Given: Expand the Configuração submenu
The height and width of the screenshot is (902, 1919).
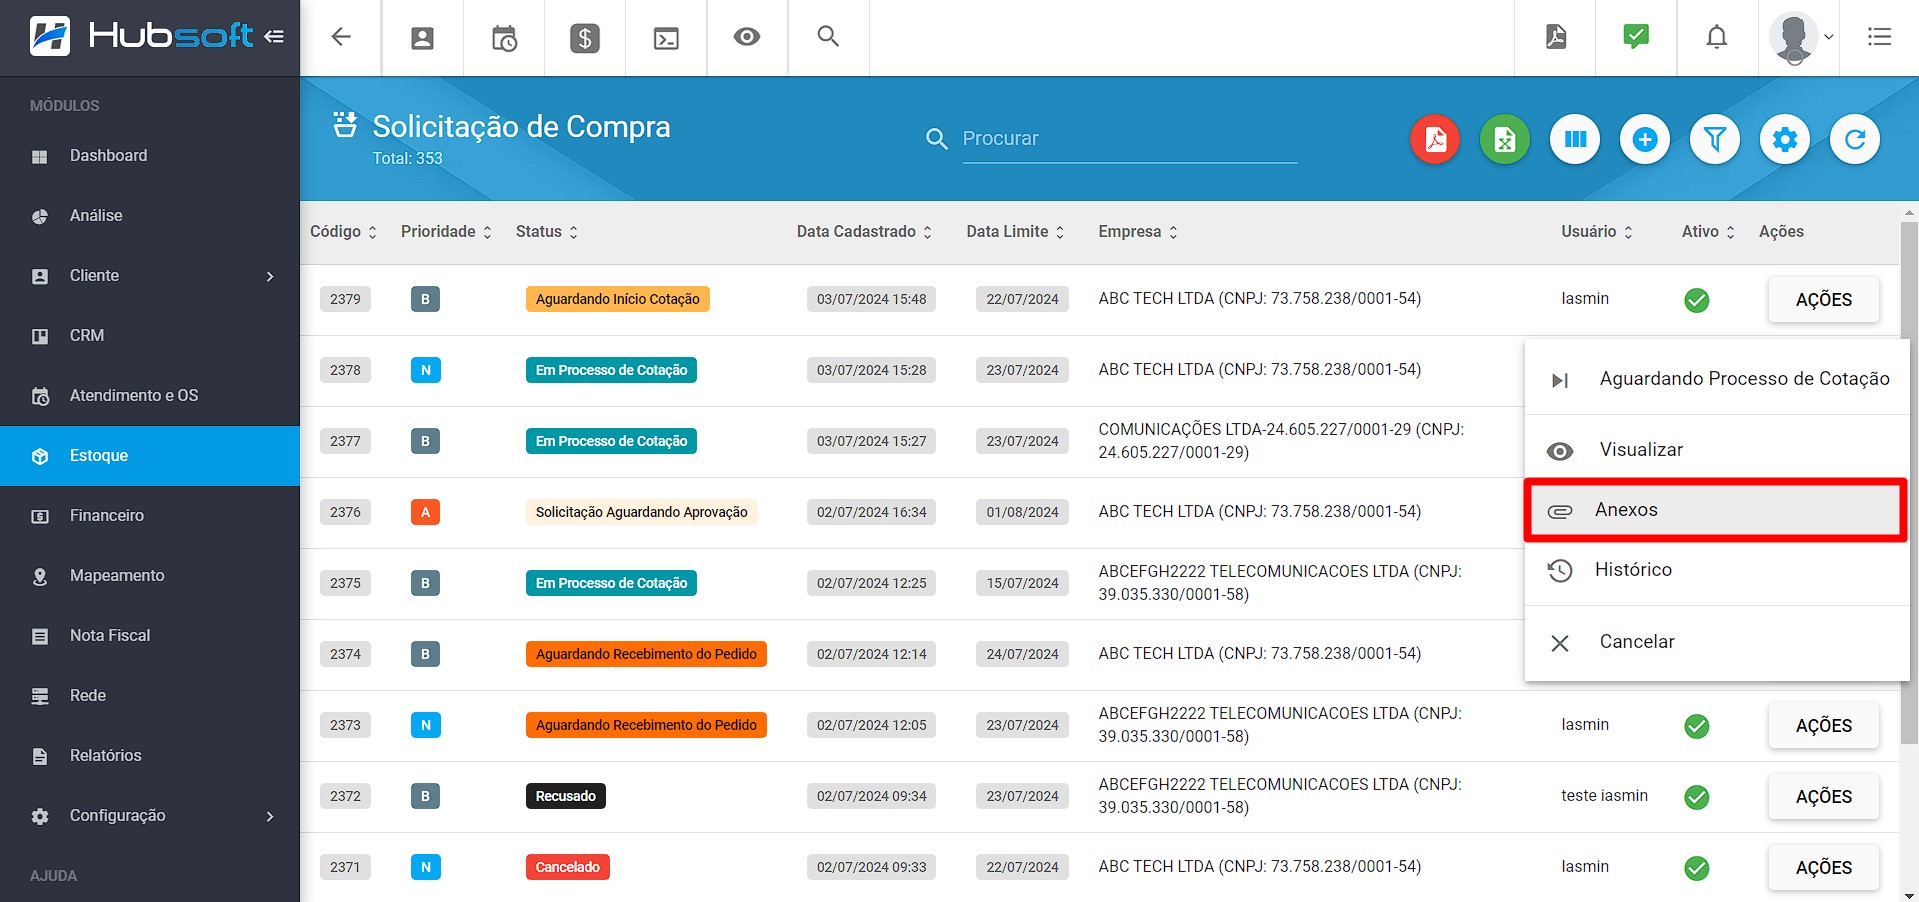Looking at the screenshot, I should pyautogui.click(x=150, y=816).
